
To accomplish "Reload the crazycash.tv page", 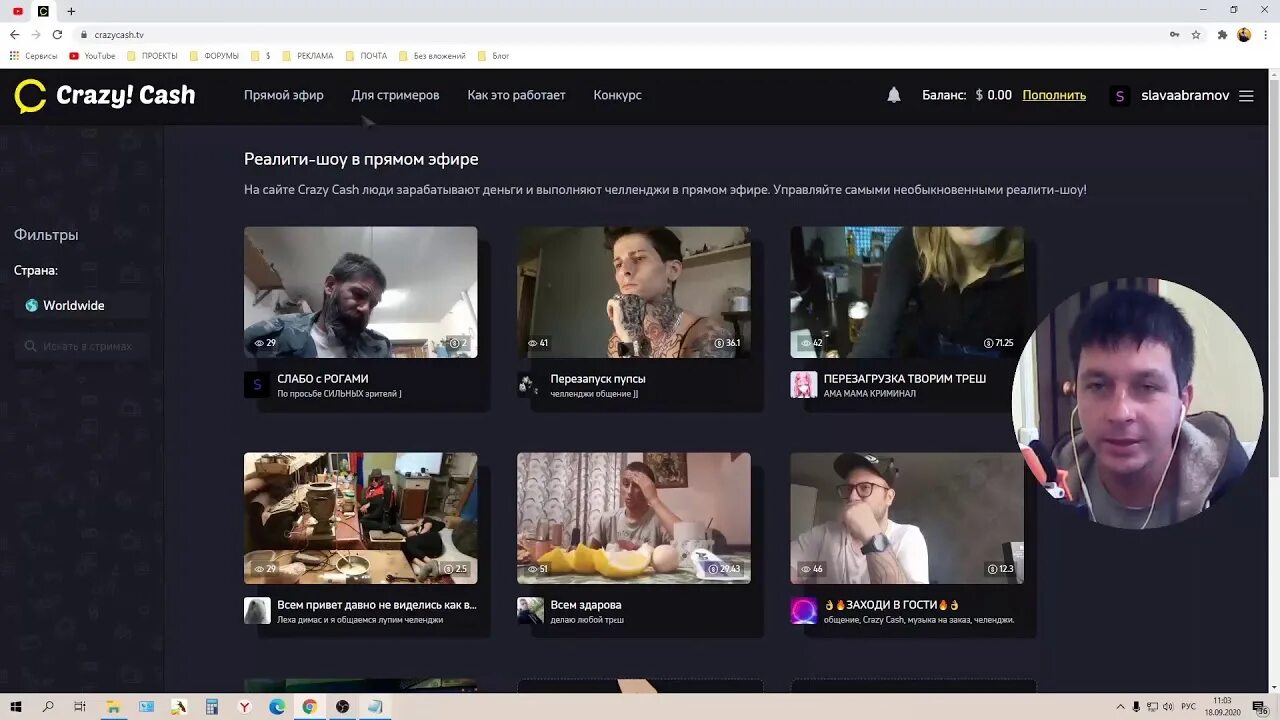I will point(57,34).
